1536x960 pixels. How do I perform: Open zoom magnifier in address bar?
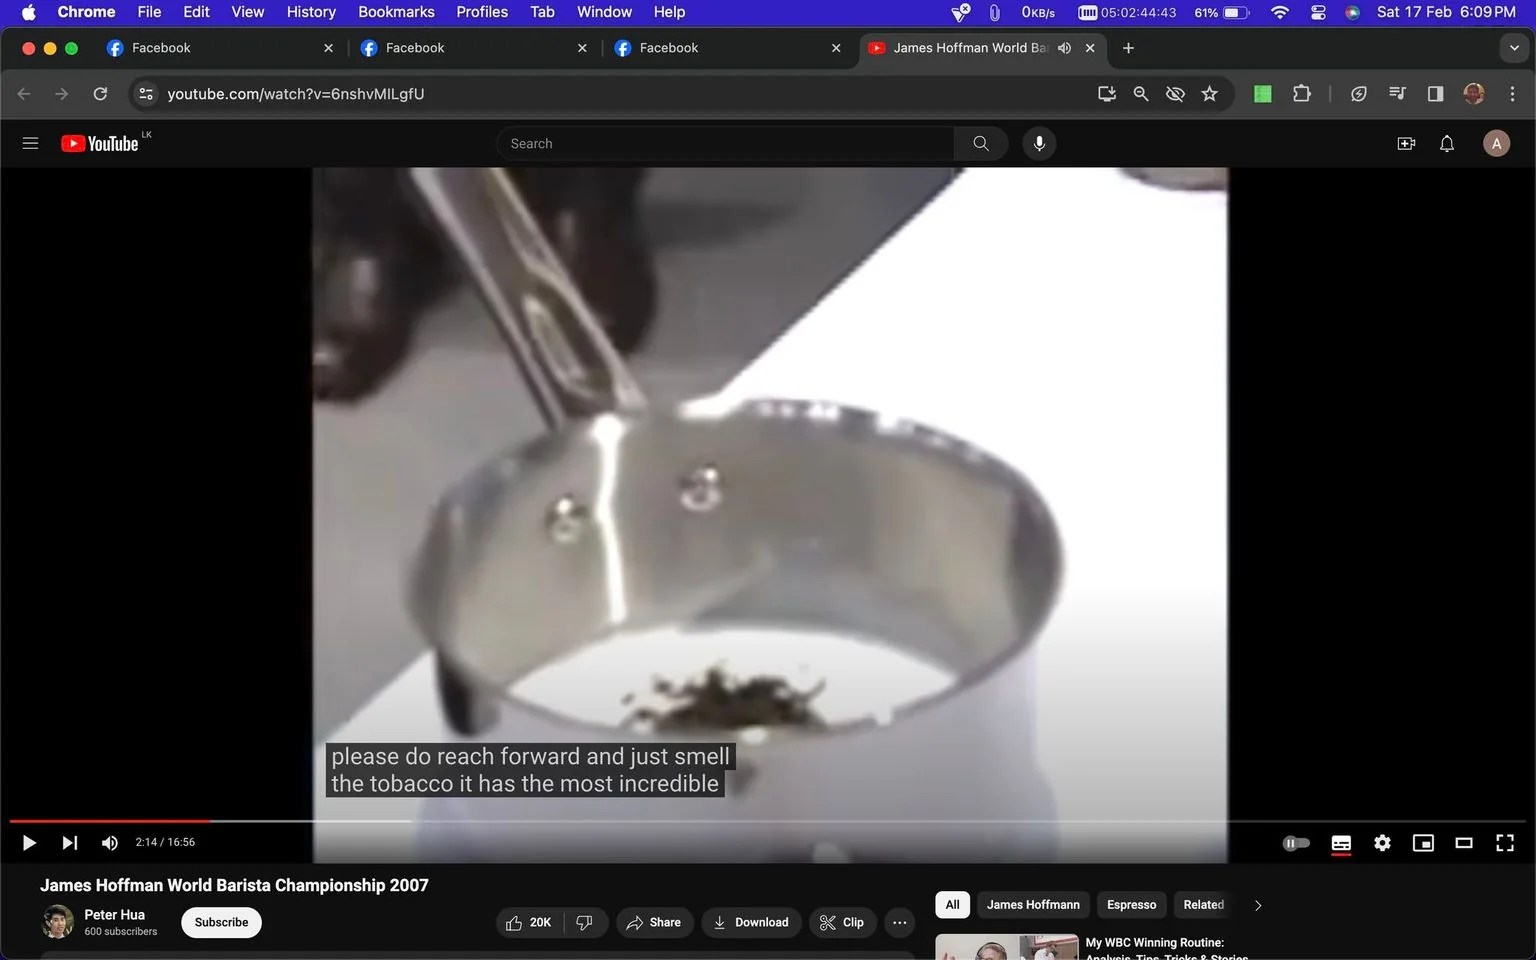click(1140, 93)
